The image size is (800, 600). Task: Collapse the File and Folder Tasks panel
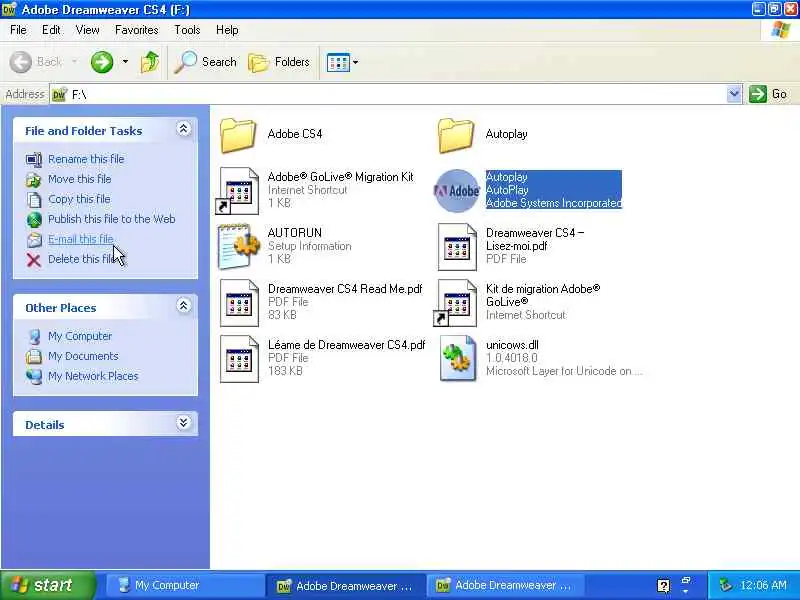click(184, 129)
